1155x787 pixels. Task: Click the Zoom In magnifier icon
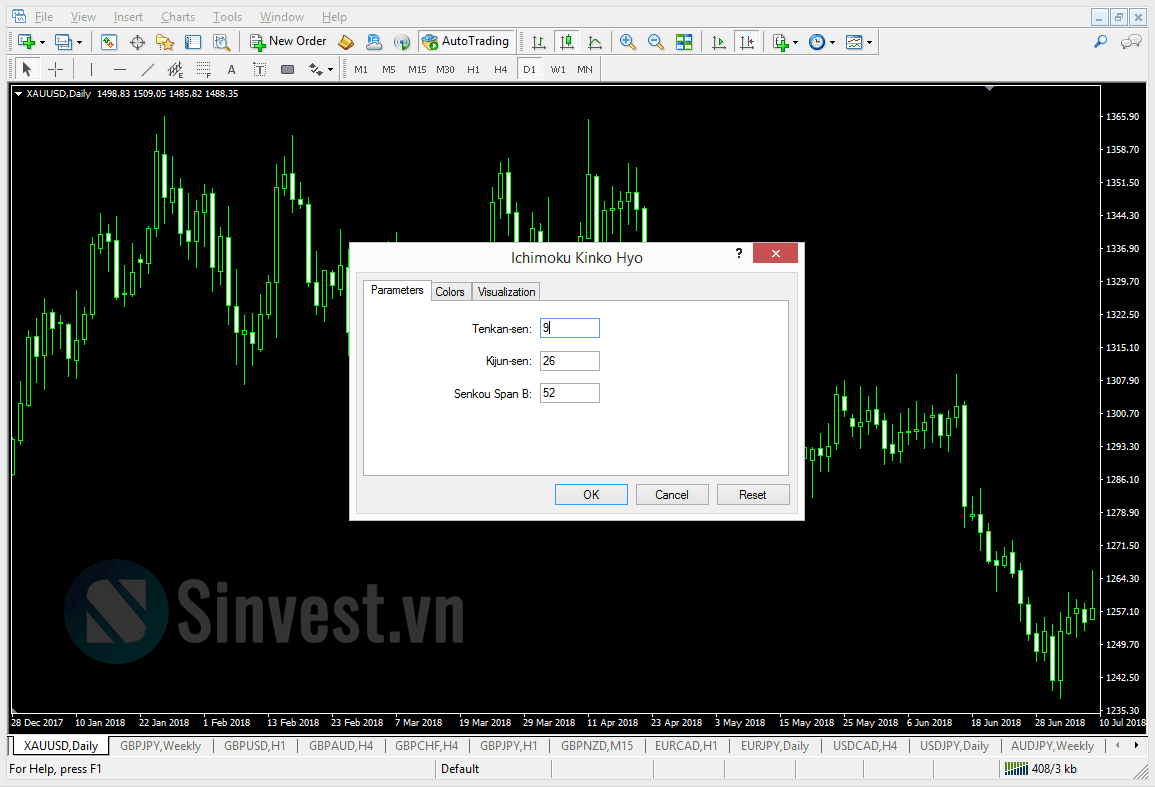627,42
